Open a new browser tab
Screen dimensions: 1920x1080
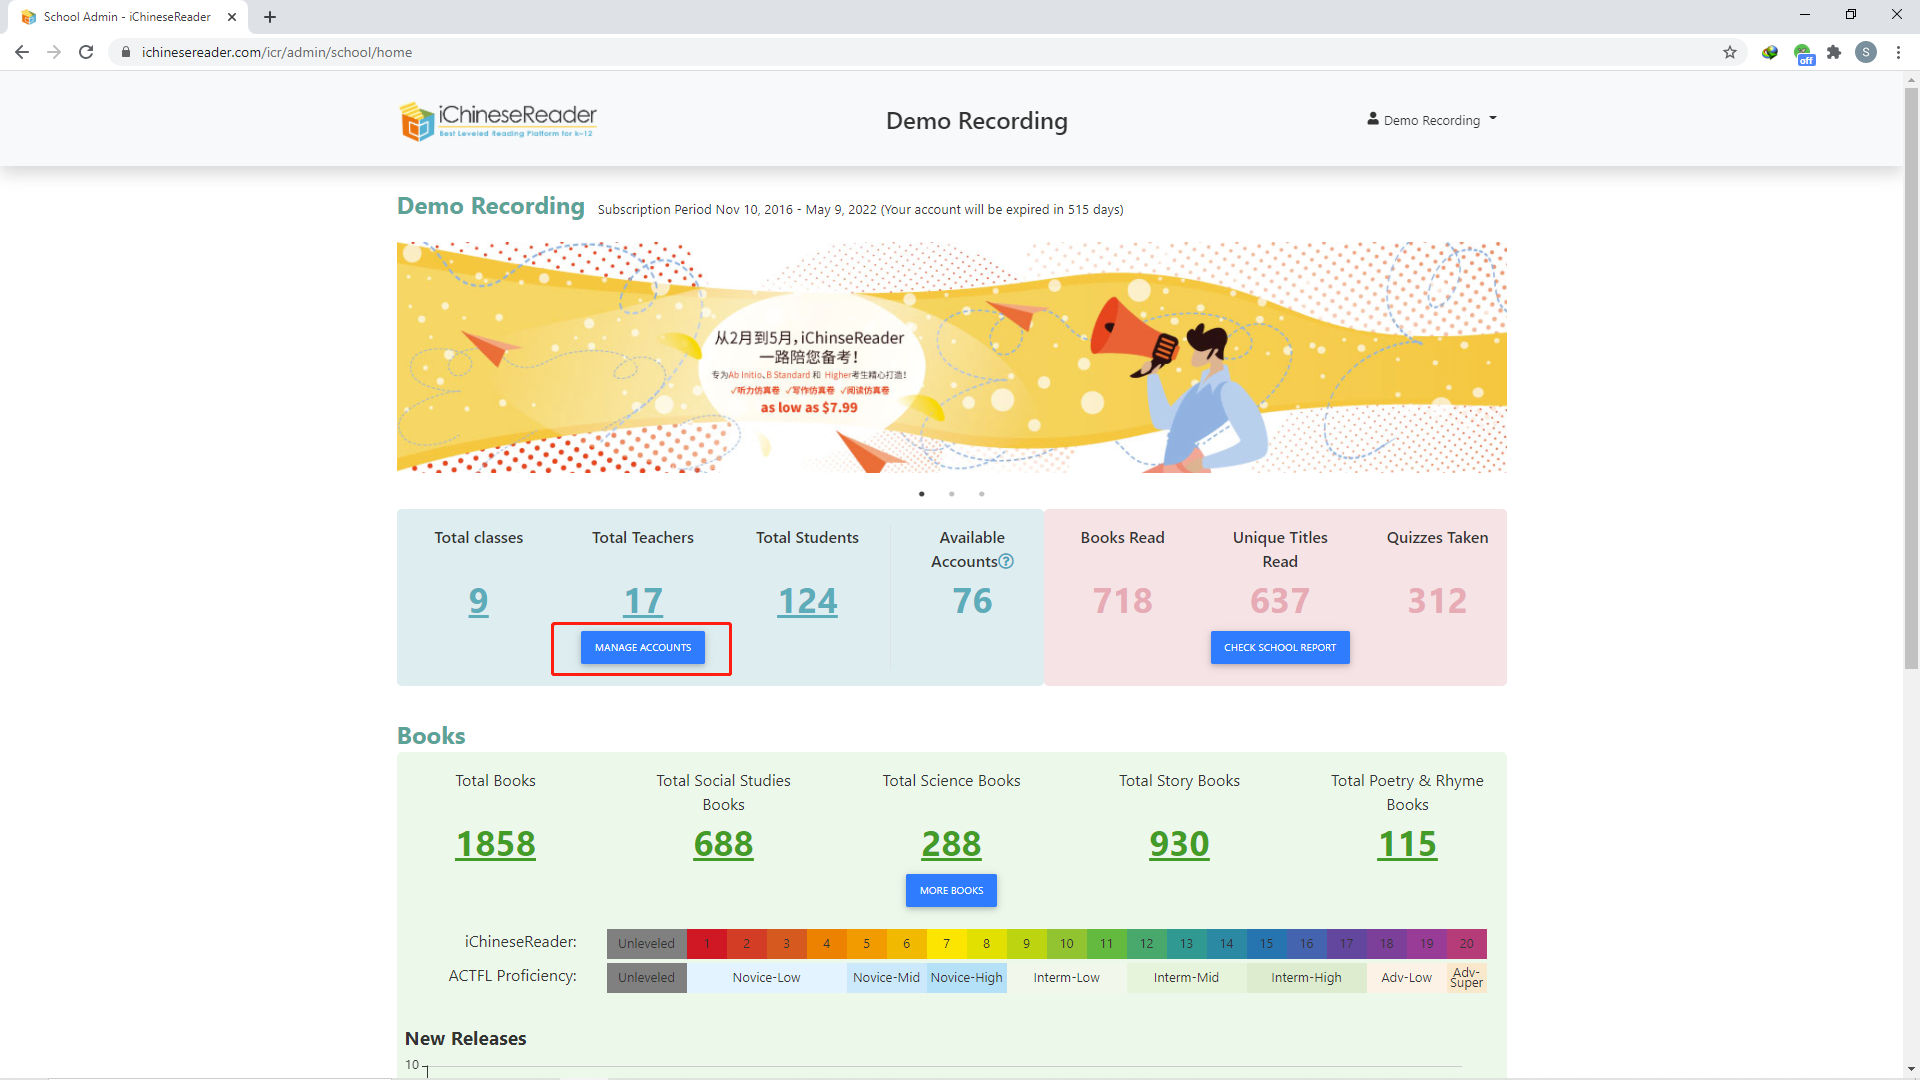270,17
